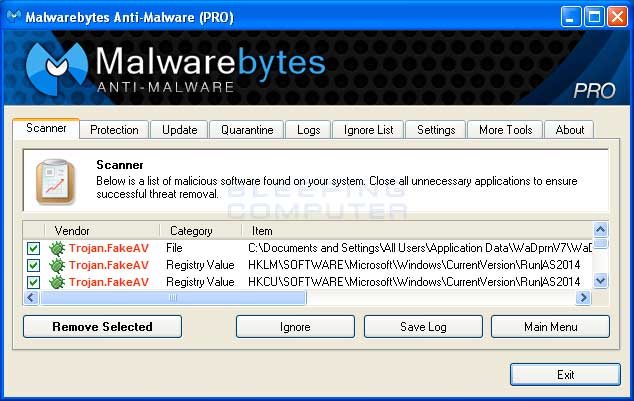Viewport: 634px width, 401px height.
Task: Uncheck the File Trojan.FakeAV checkbox
Action: 34,248
